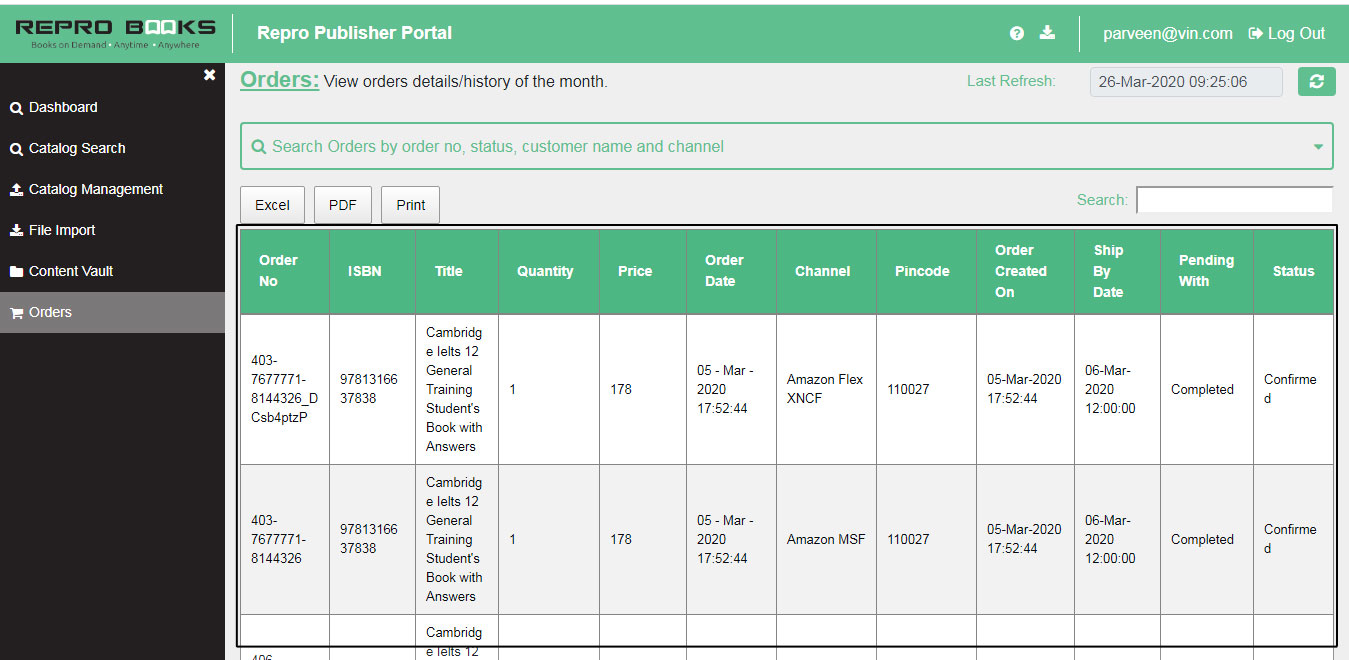Log out of the publisher portal
The image size is (1349, 660).
1287,33
